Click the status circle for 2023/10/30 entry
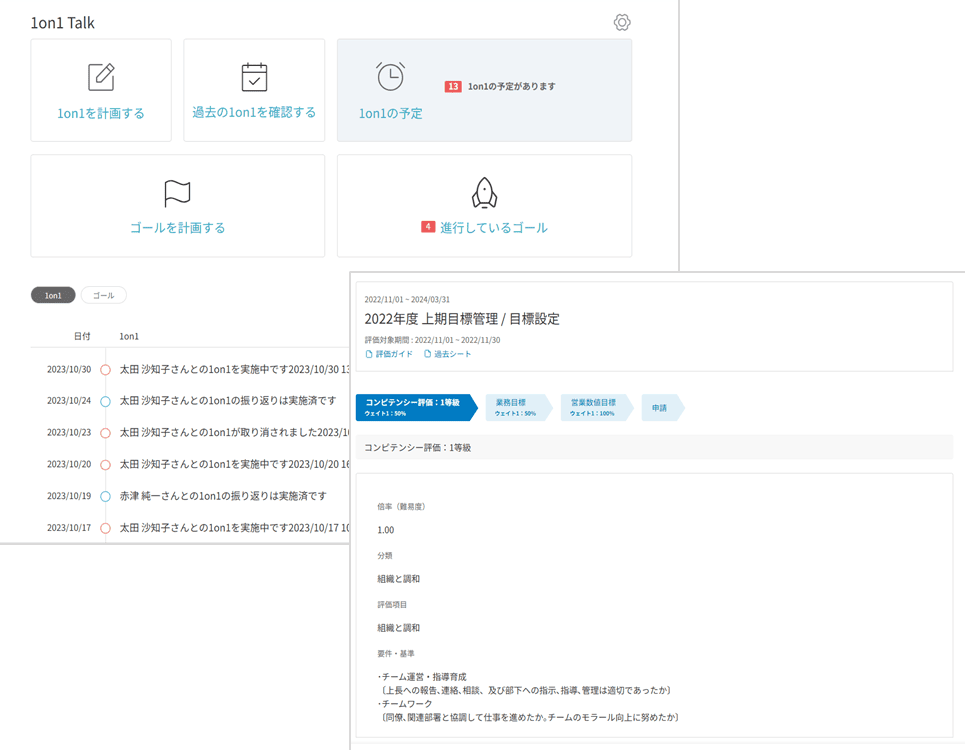This screenshot has width=965, height=750. click(105, 370)
